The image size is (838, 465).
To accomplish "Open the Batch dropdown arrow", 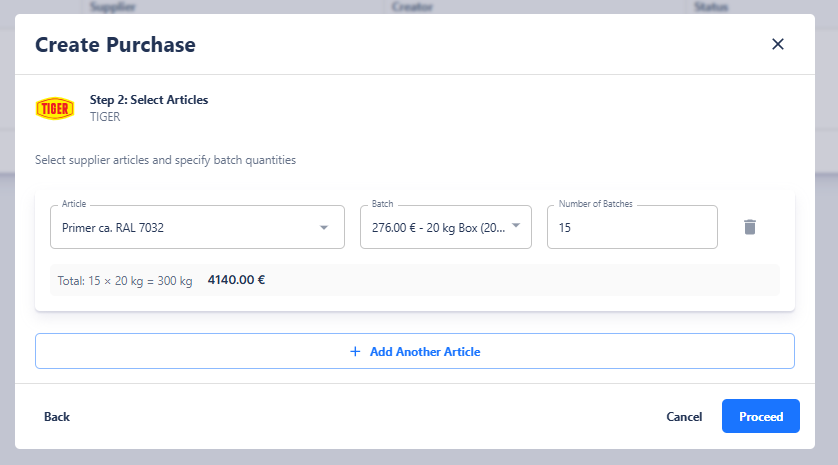I will click(516, 226).
